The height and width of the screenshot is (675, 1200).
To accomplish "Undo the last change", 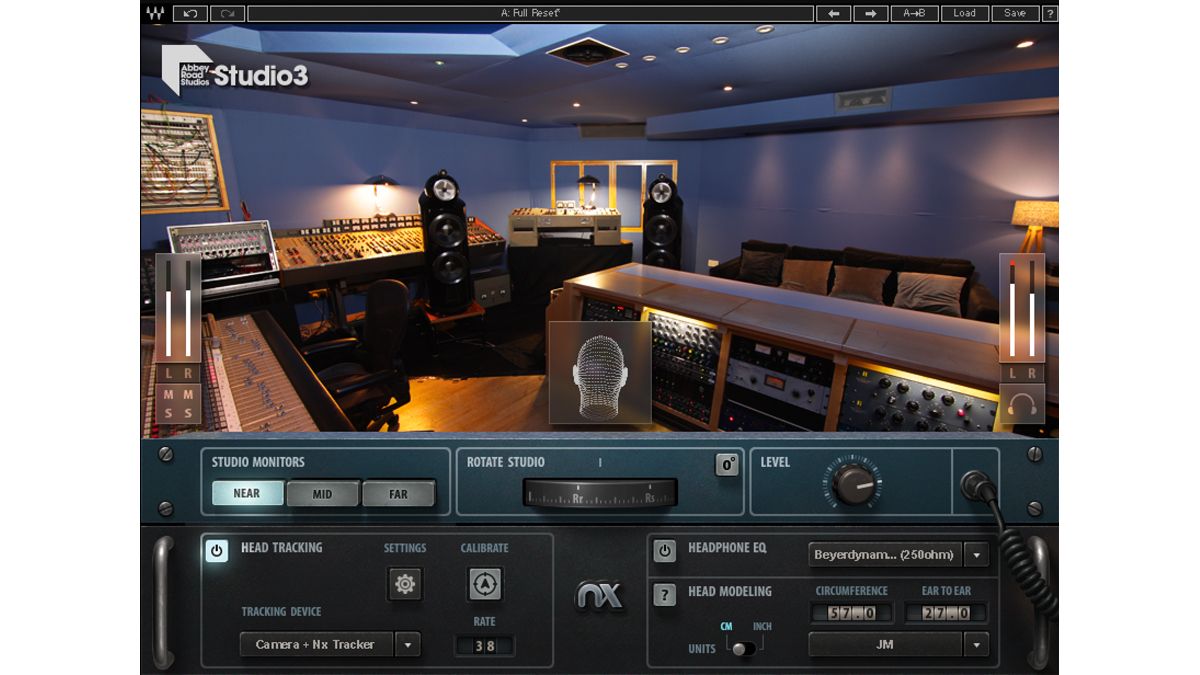I will (x=190, y=13).
